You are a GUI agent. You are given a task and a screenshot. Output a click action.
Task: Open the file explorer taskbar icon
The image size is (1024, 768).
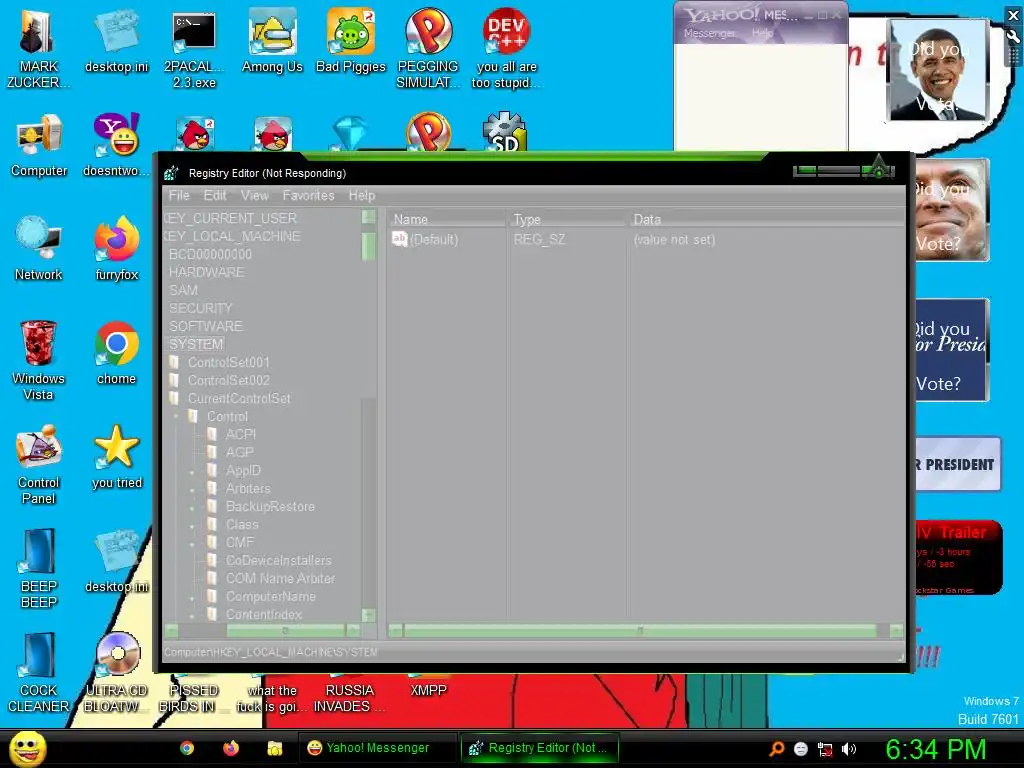click(274, 748)
